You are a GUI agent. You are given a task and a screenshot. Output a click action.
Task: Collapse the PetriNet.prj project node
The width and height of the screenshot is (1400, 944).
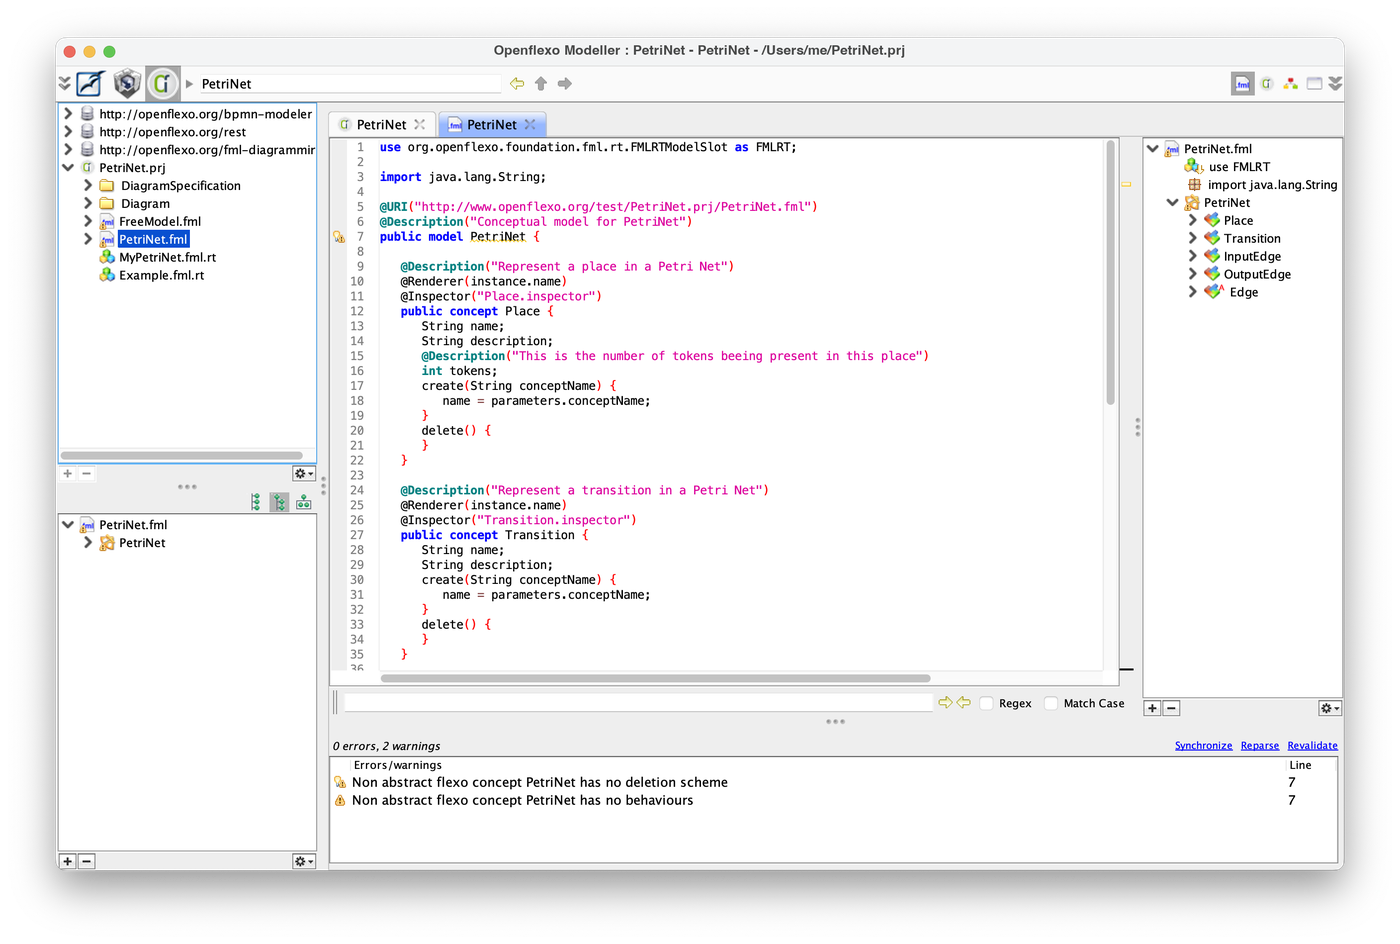[68, 168]
